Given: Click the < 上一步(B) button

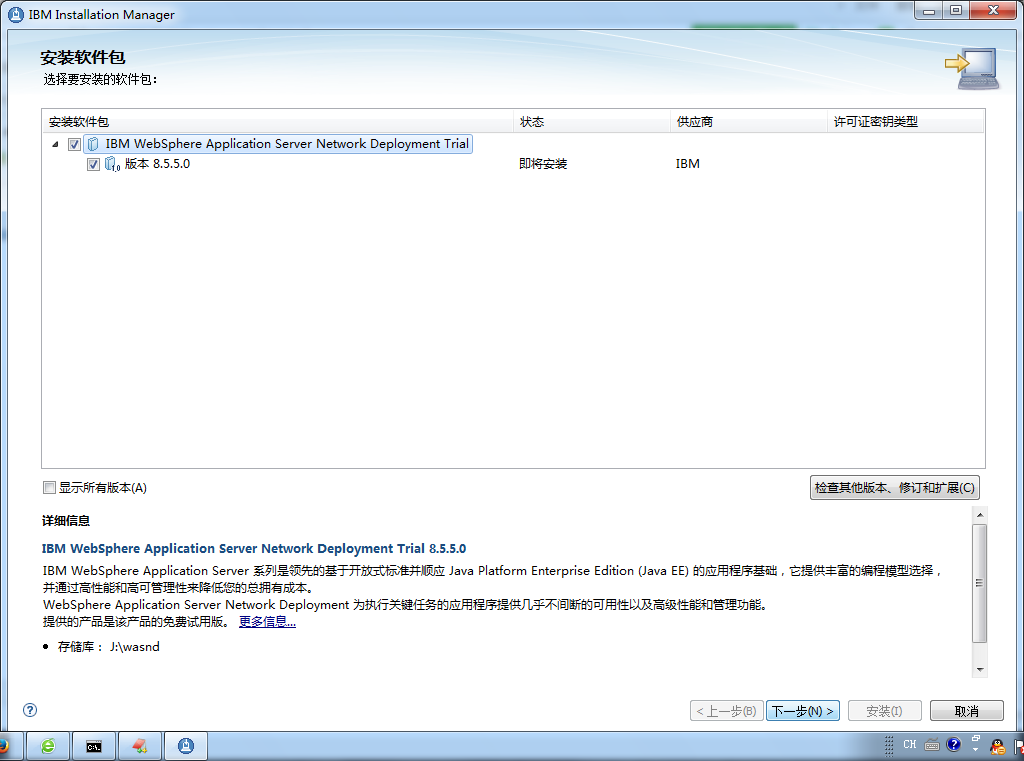Looking at the screenshot, I should [x=726, y=711].
